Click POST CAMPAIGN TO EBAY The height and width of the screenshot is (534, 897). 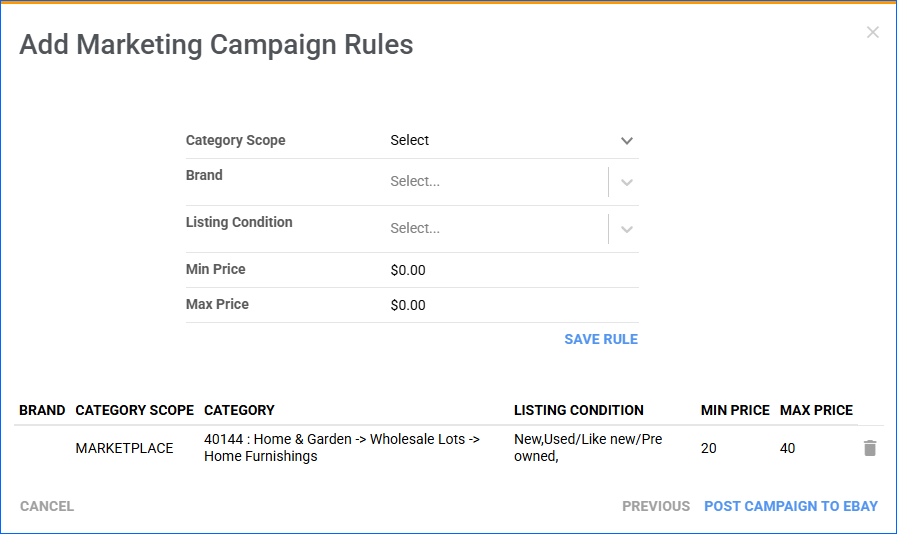[x=790, y=506]
